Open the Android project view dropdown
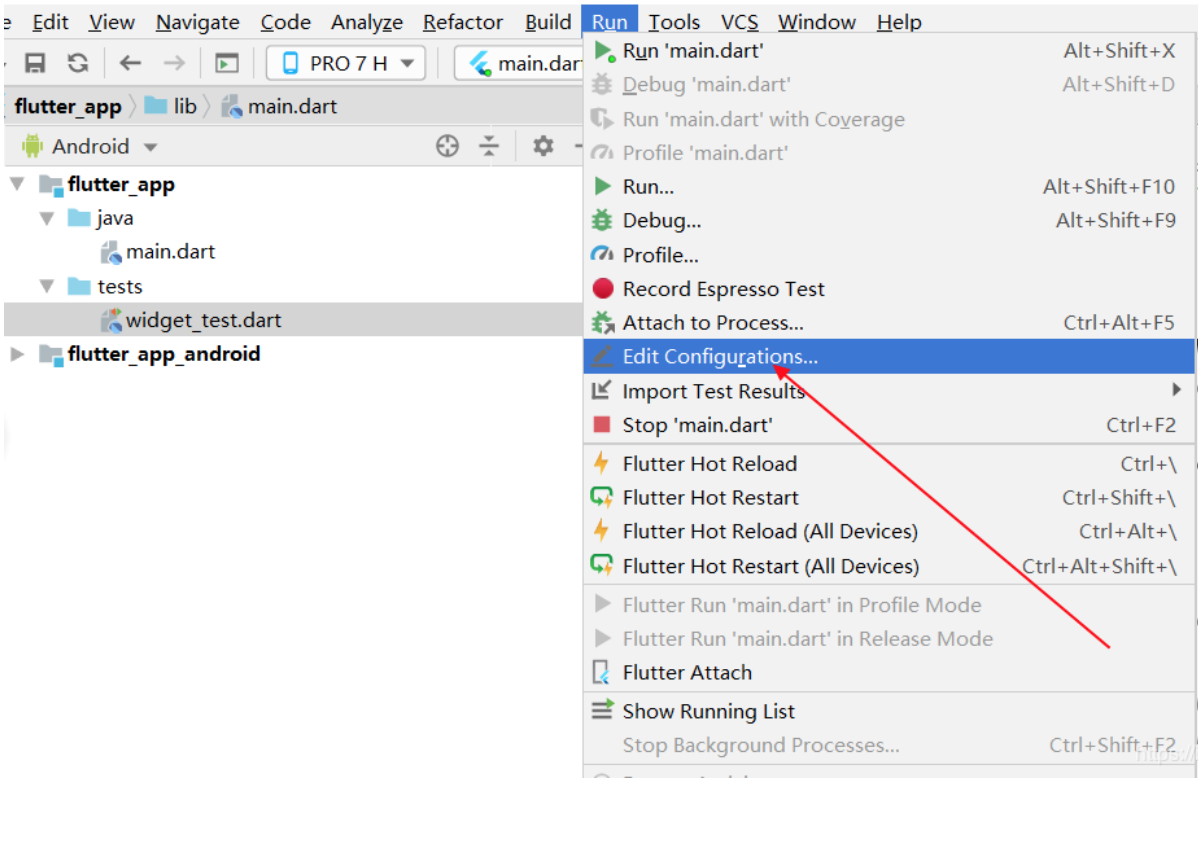Image resolution: width=1198 pixels, height=868 pixels. [90, 146]
